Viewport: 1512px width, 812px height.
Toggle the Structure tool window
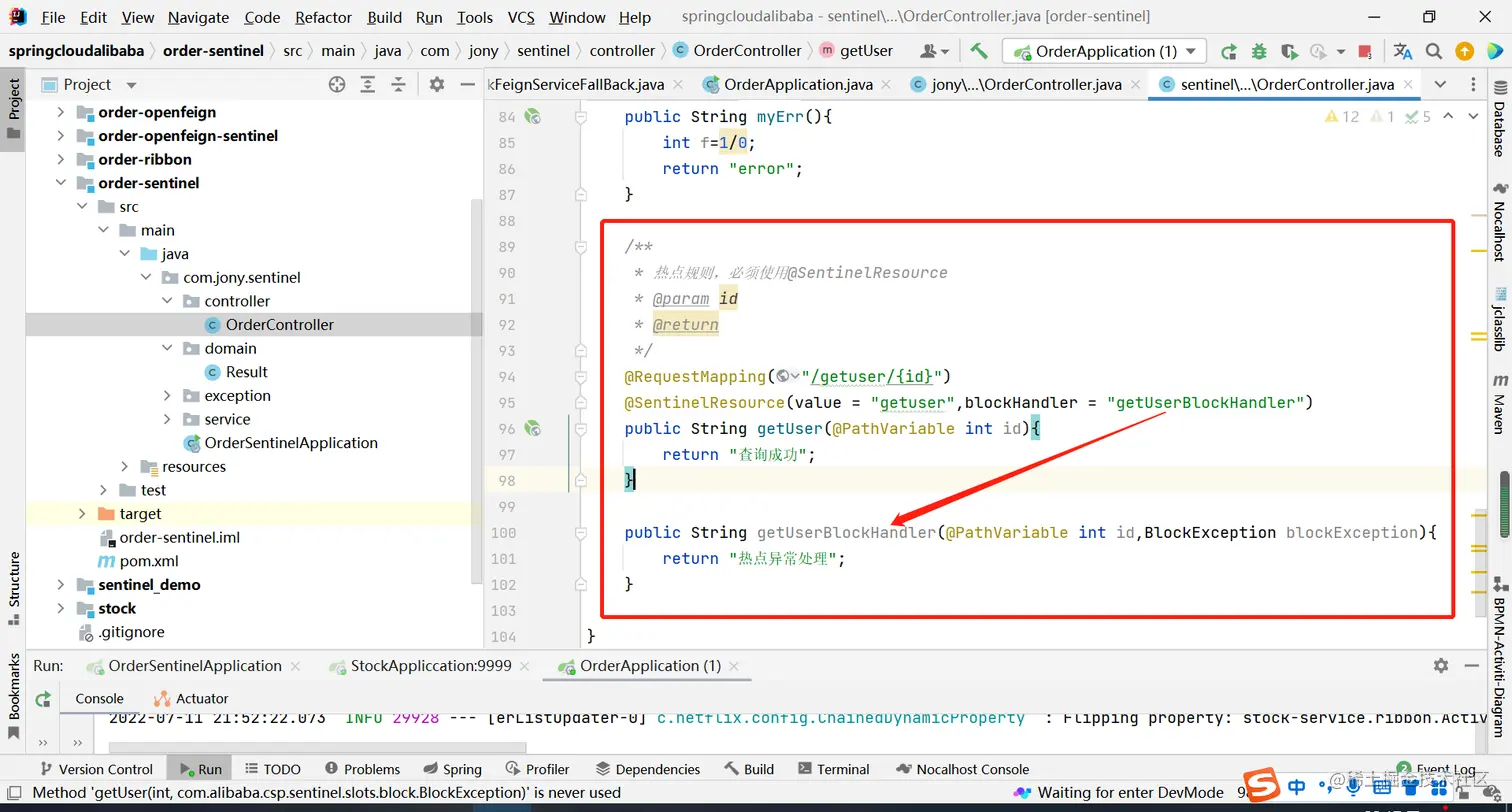tap(14, 587)
